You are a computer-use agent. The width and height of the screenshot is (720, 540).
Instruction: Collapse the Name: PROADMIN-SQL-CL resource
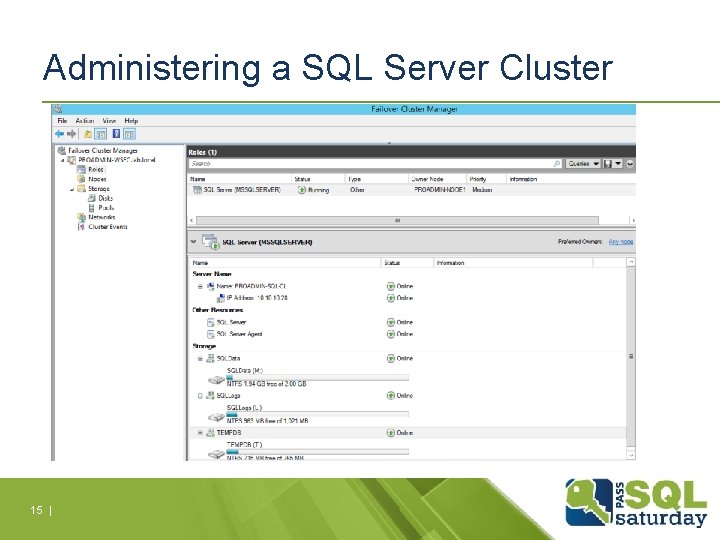click(x=200, y=287)
